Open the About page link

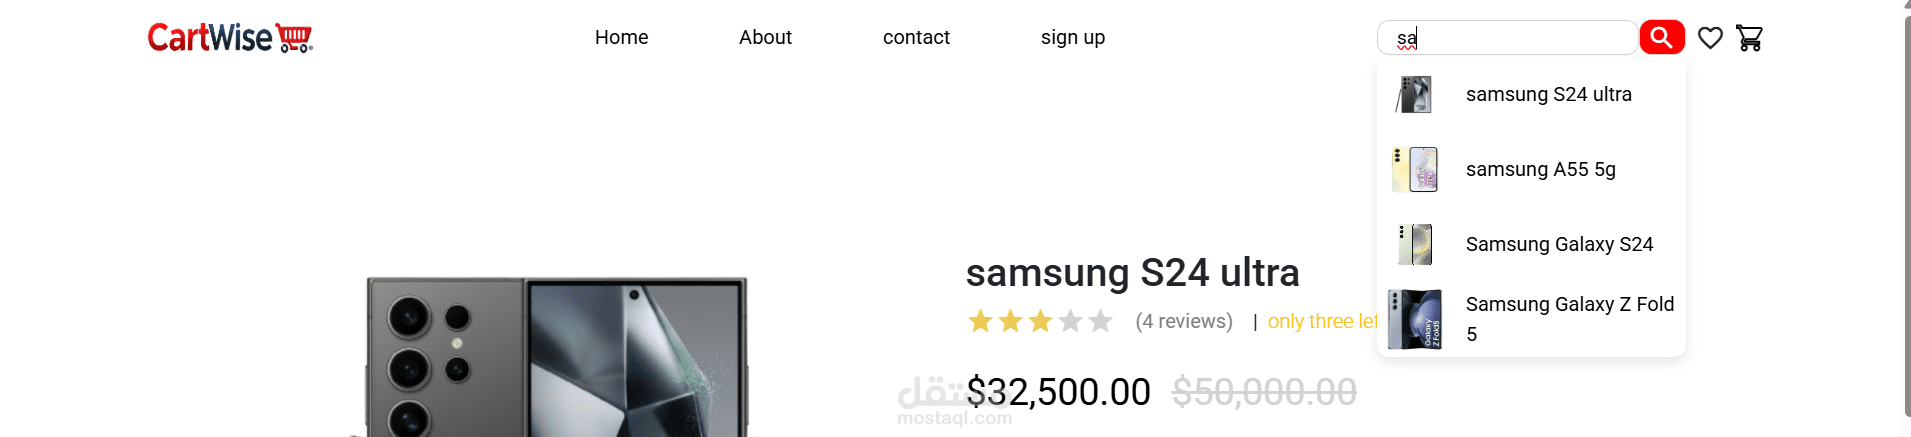765,38
